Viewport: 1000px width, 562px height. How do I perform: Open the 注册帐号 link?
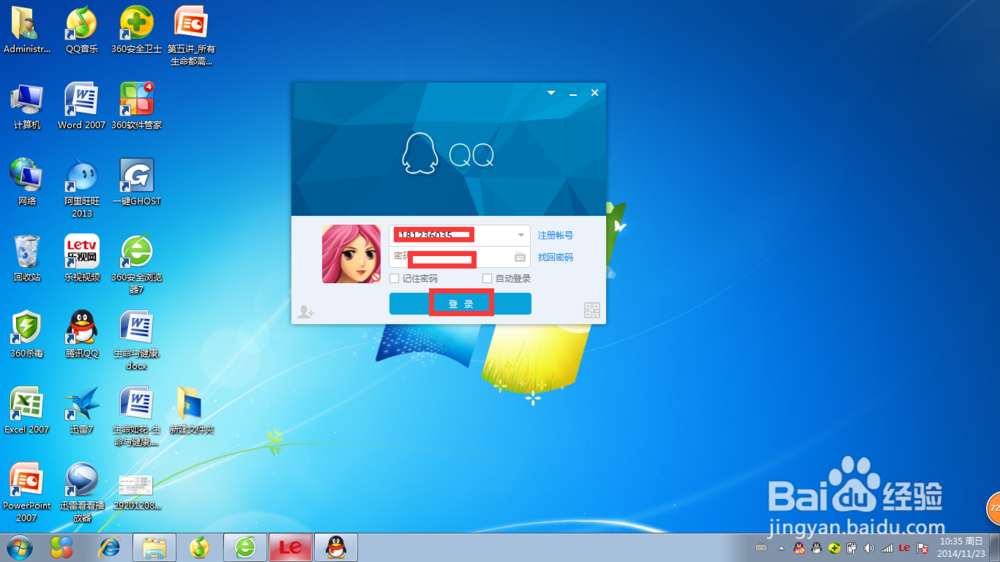(x=555, y=235)
